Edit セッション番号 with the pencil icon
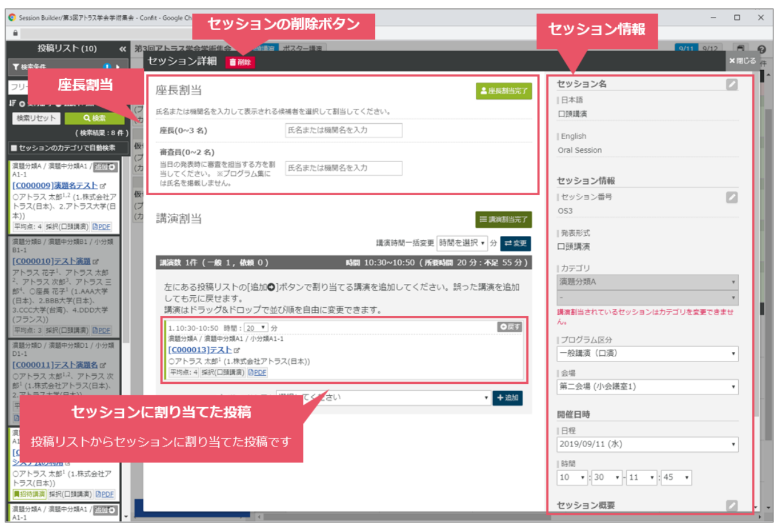Screen dimensions: 783x529 732,198
